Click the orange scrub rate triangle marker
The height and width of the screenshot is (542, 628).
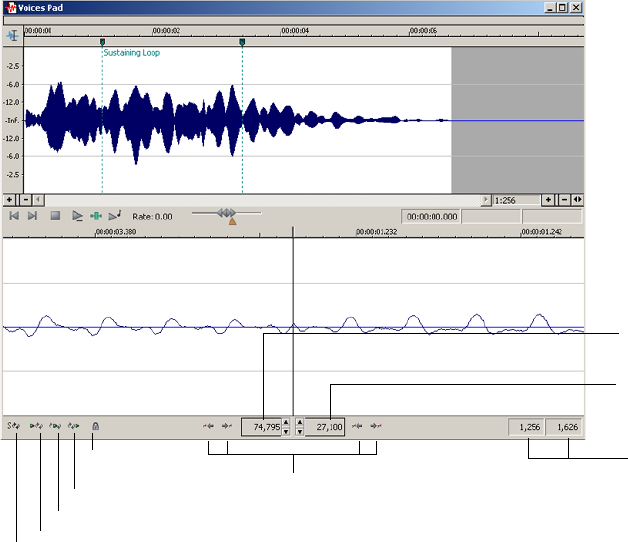click(232, 221)
